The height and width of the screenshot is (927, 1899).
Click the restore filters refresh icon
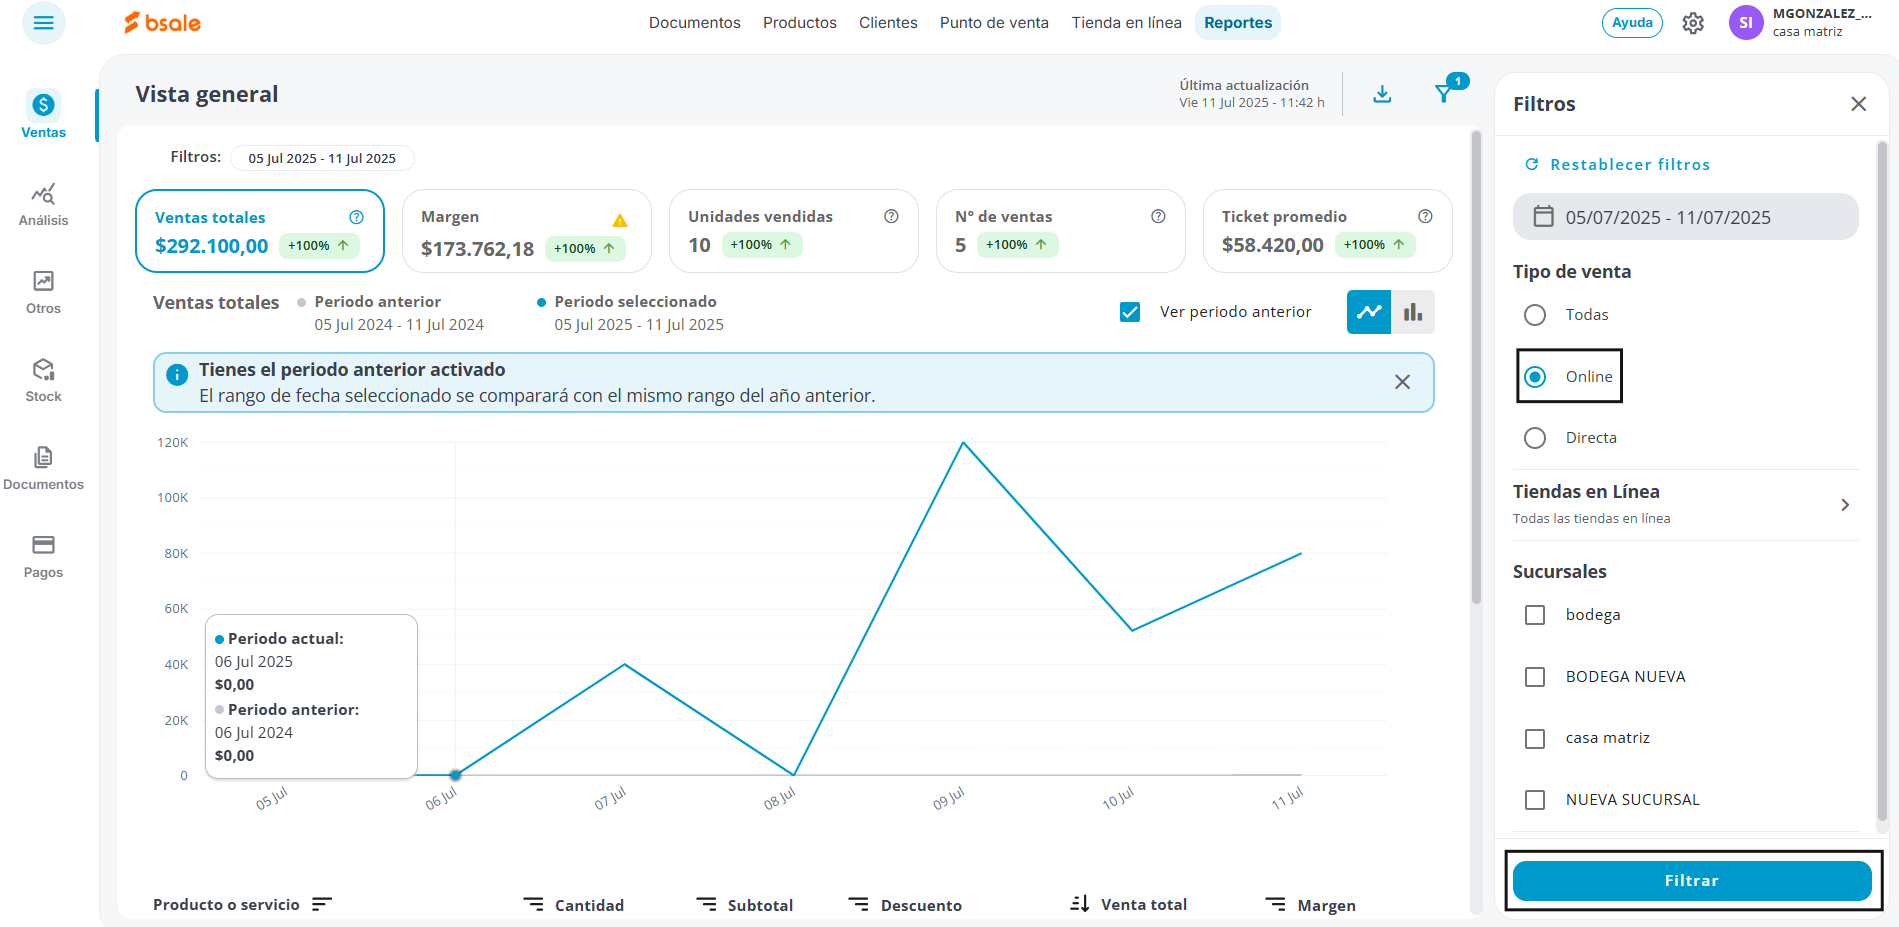[x=1531, y=164]
